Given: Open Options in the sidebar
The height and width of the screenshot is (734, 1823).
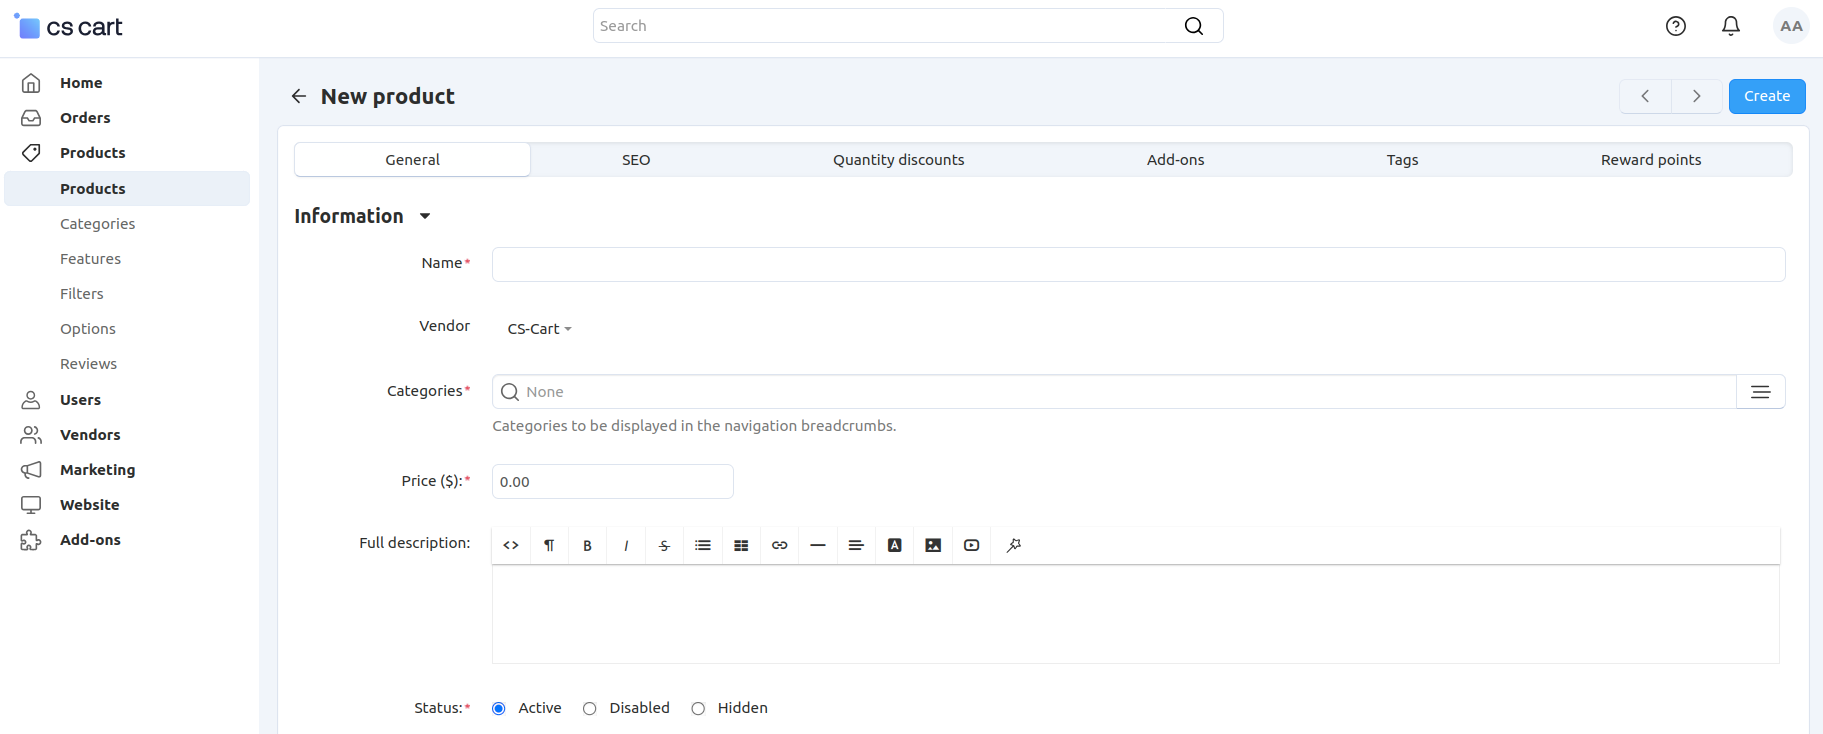Looking at the screenshot, I should pyautogui.click(x=88, y=329).
